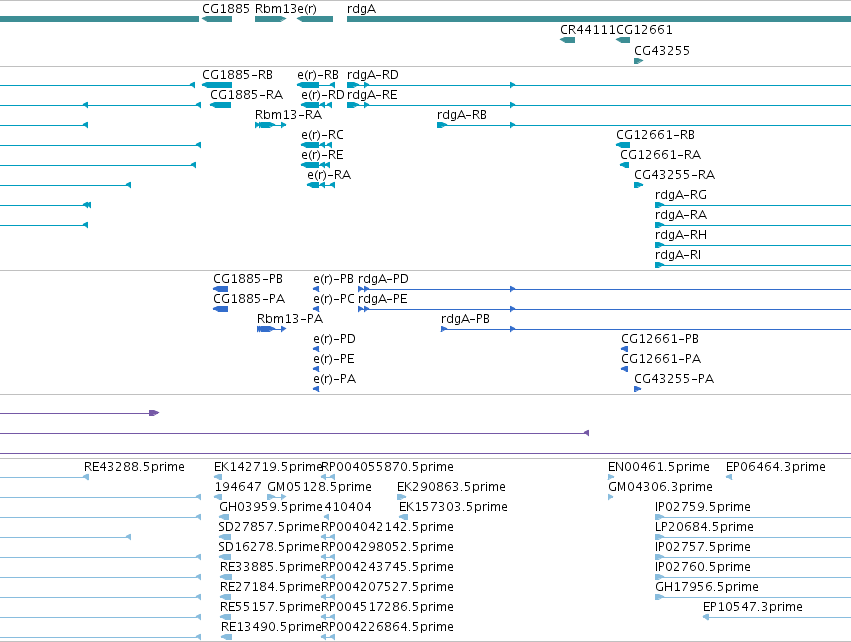Select the GM04306.3prime EST label
Image resolution: width=851 pixels, height=642 pixels.
[661, 487]
